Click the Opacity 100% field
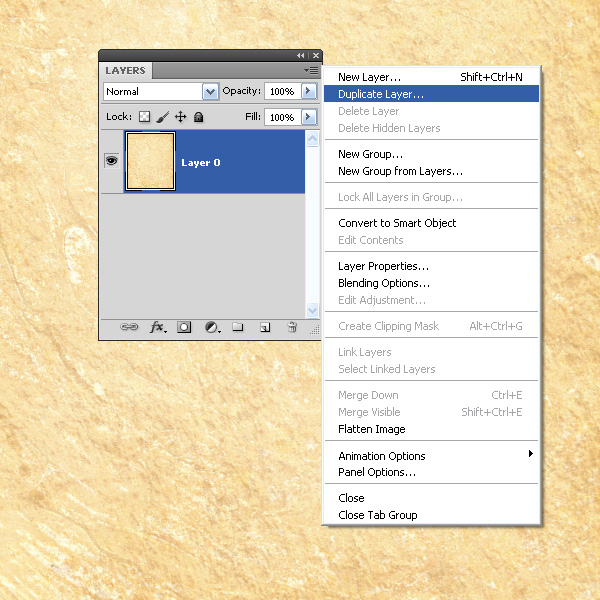 pyautogui.click(x=283, y=91)
